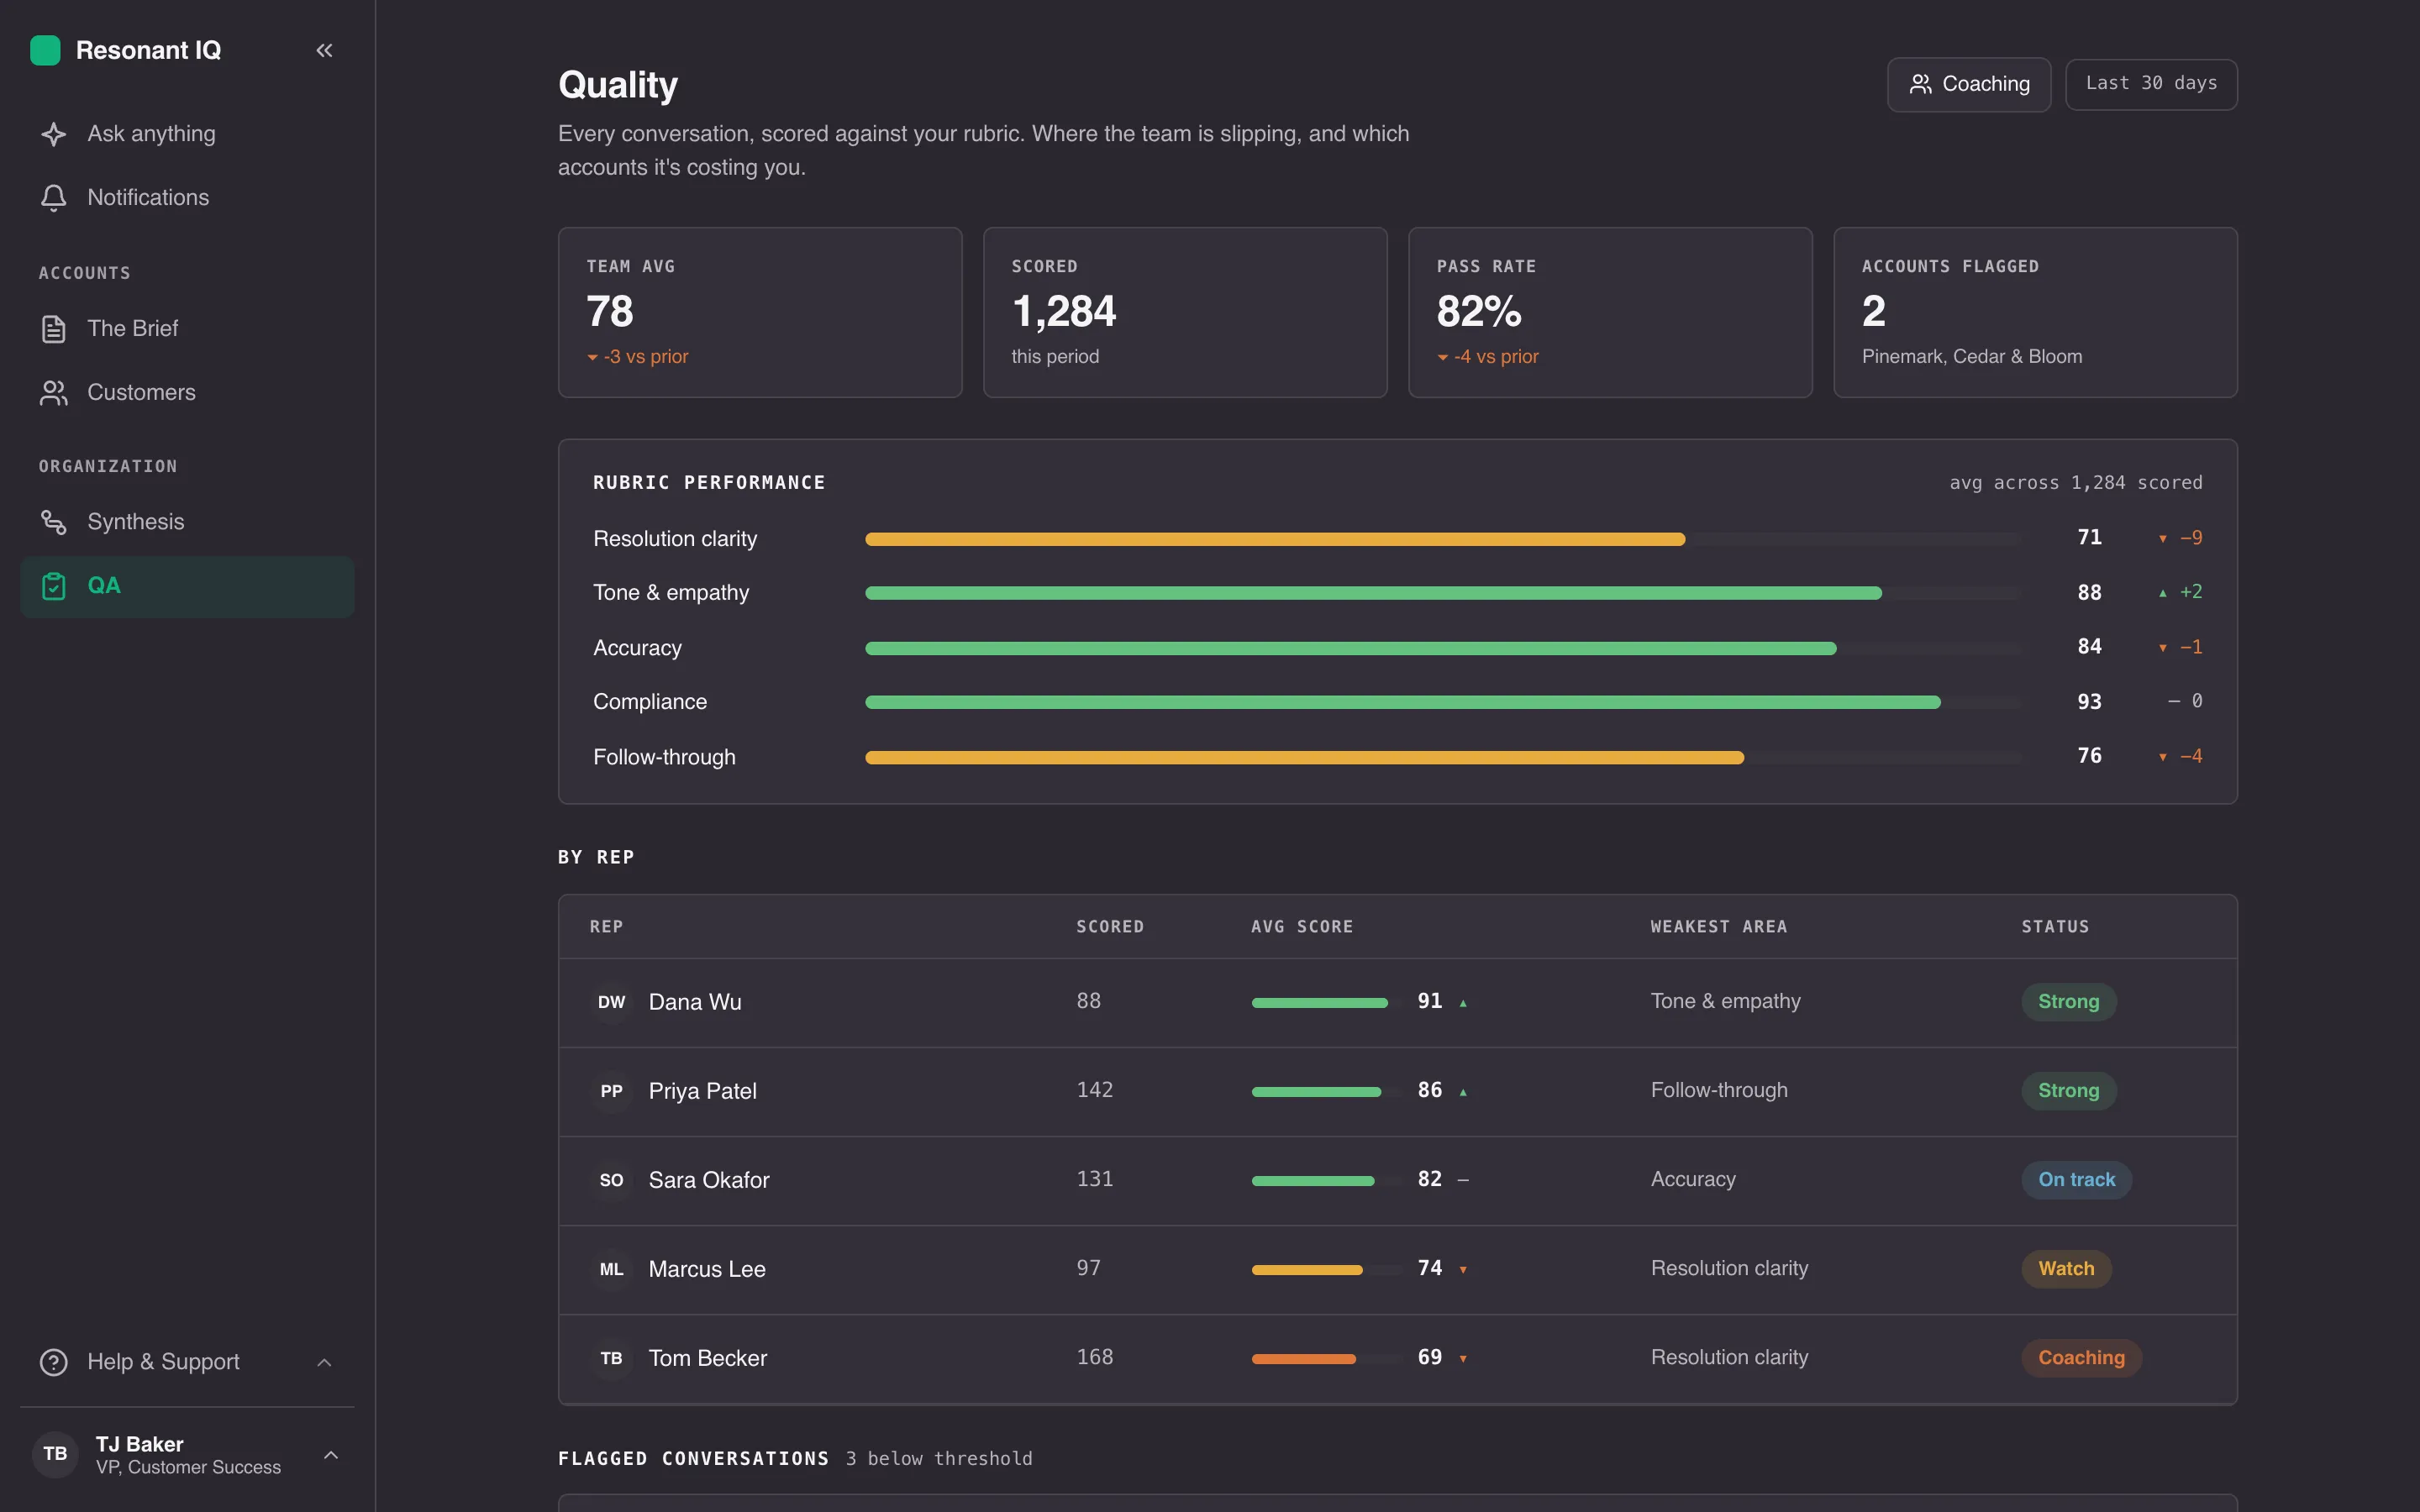Go to The Brief page
Screen dimensions: 2420x1512
187,329
